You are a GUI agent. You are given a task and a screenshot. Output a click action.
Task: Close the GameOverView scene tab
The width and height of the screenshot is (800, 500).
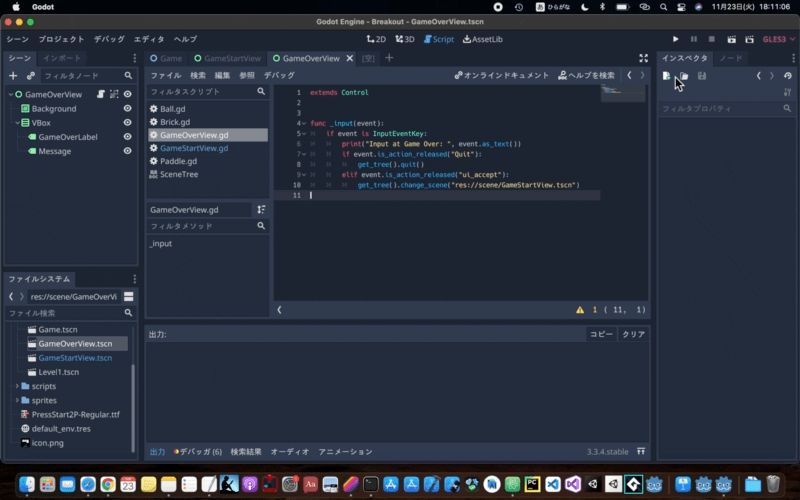point(350,58)
